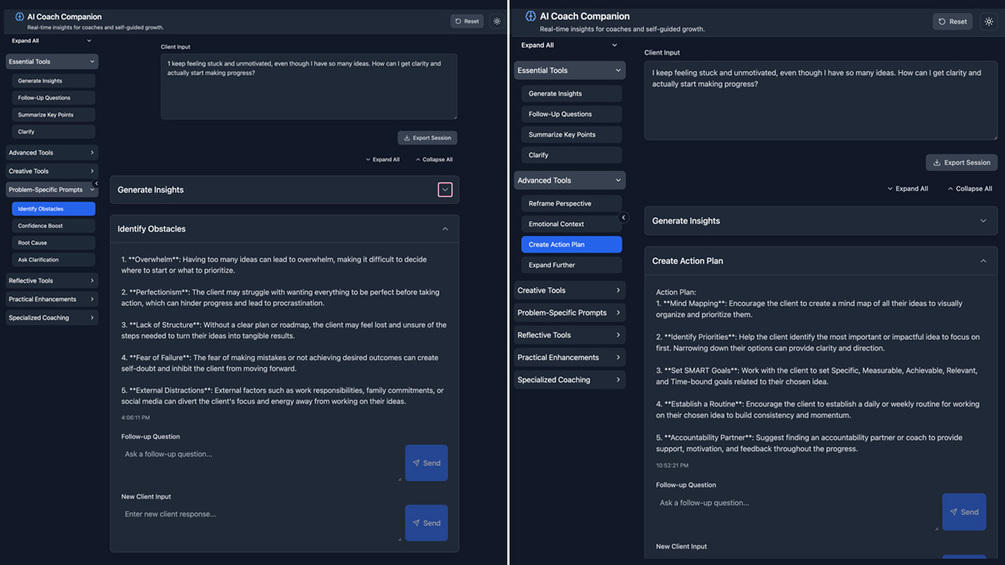This screenshot has width=1005, height=565.
Task: Click Collapse All above the left window's cards
Action: 434,159
